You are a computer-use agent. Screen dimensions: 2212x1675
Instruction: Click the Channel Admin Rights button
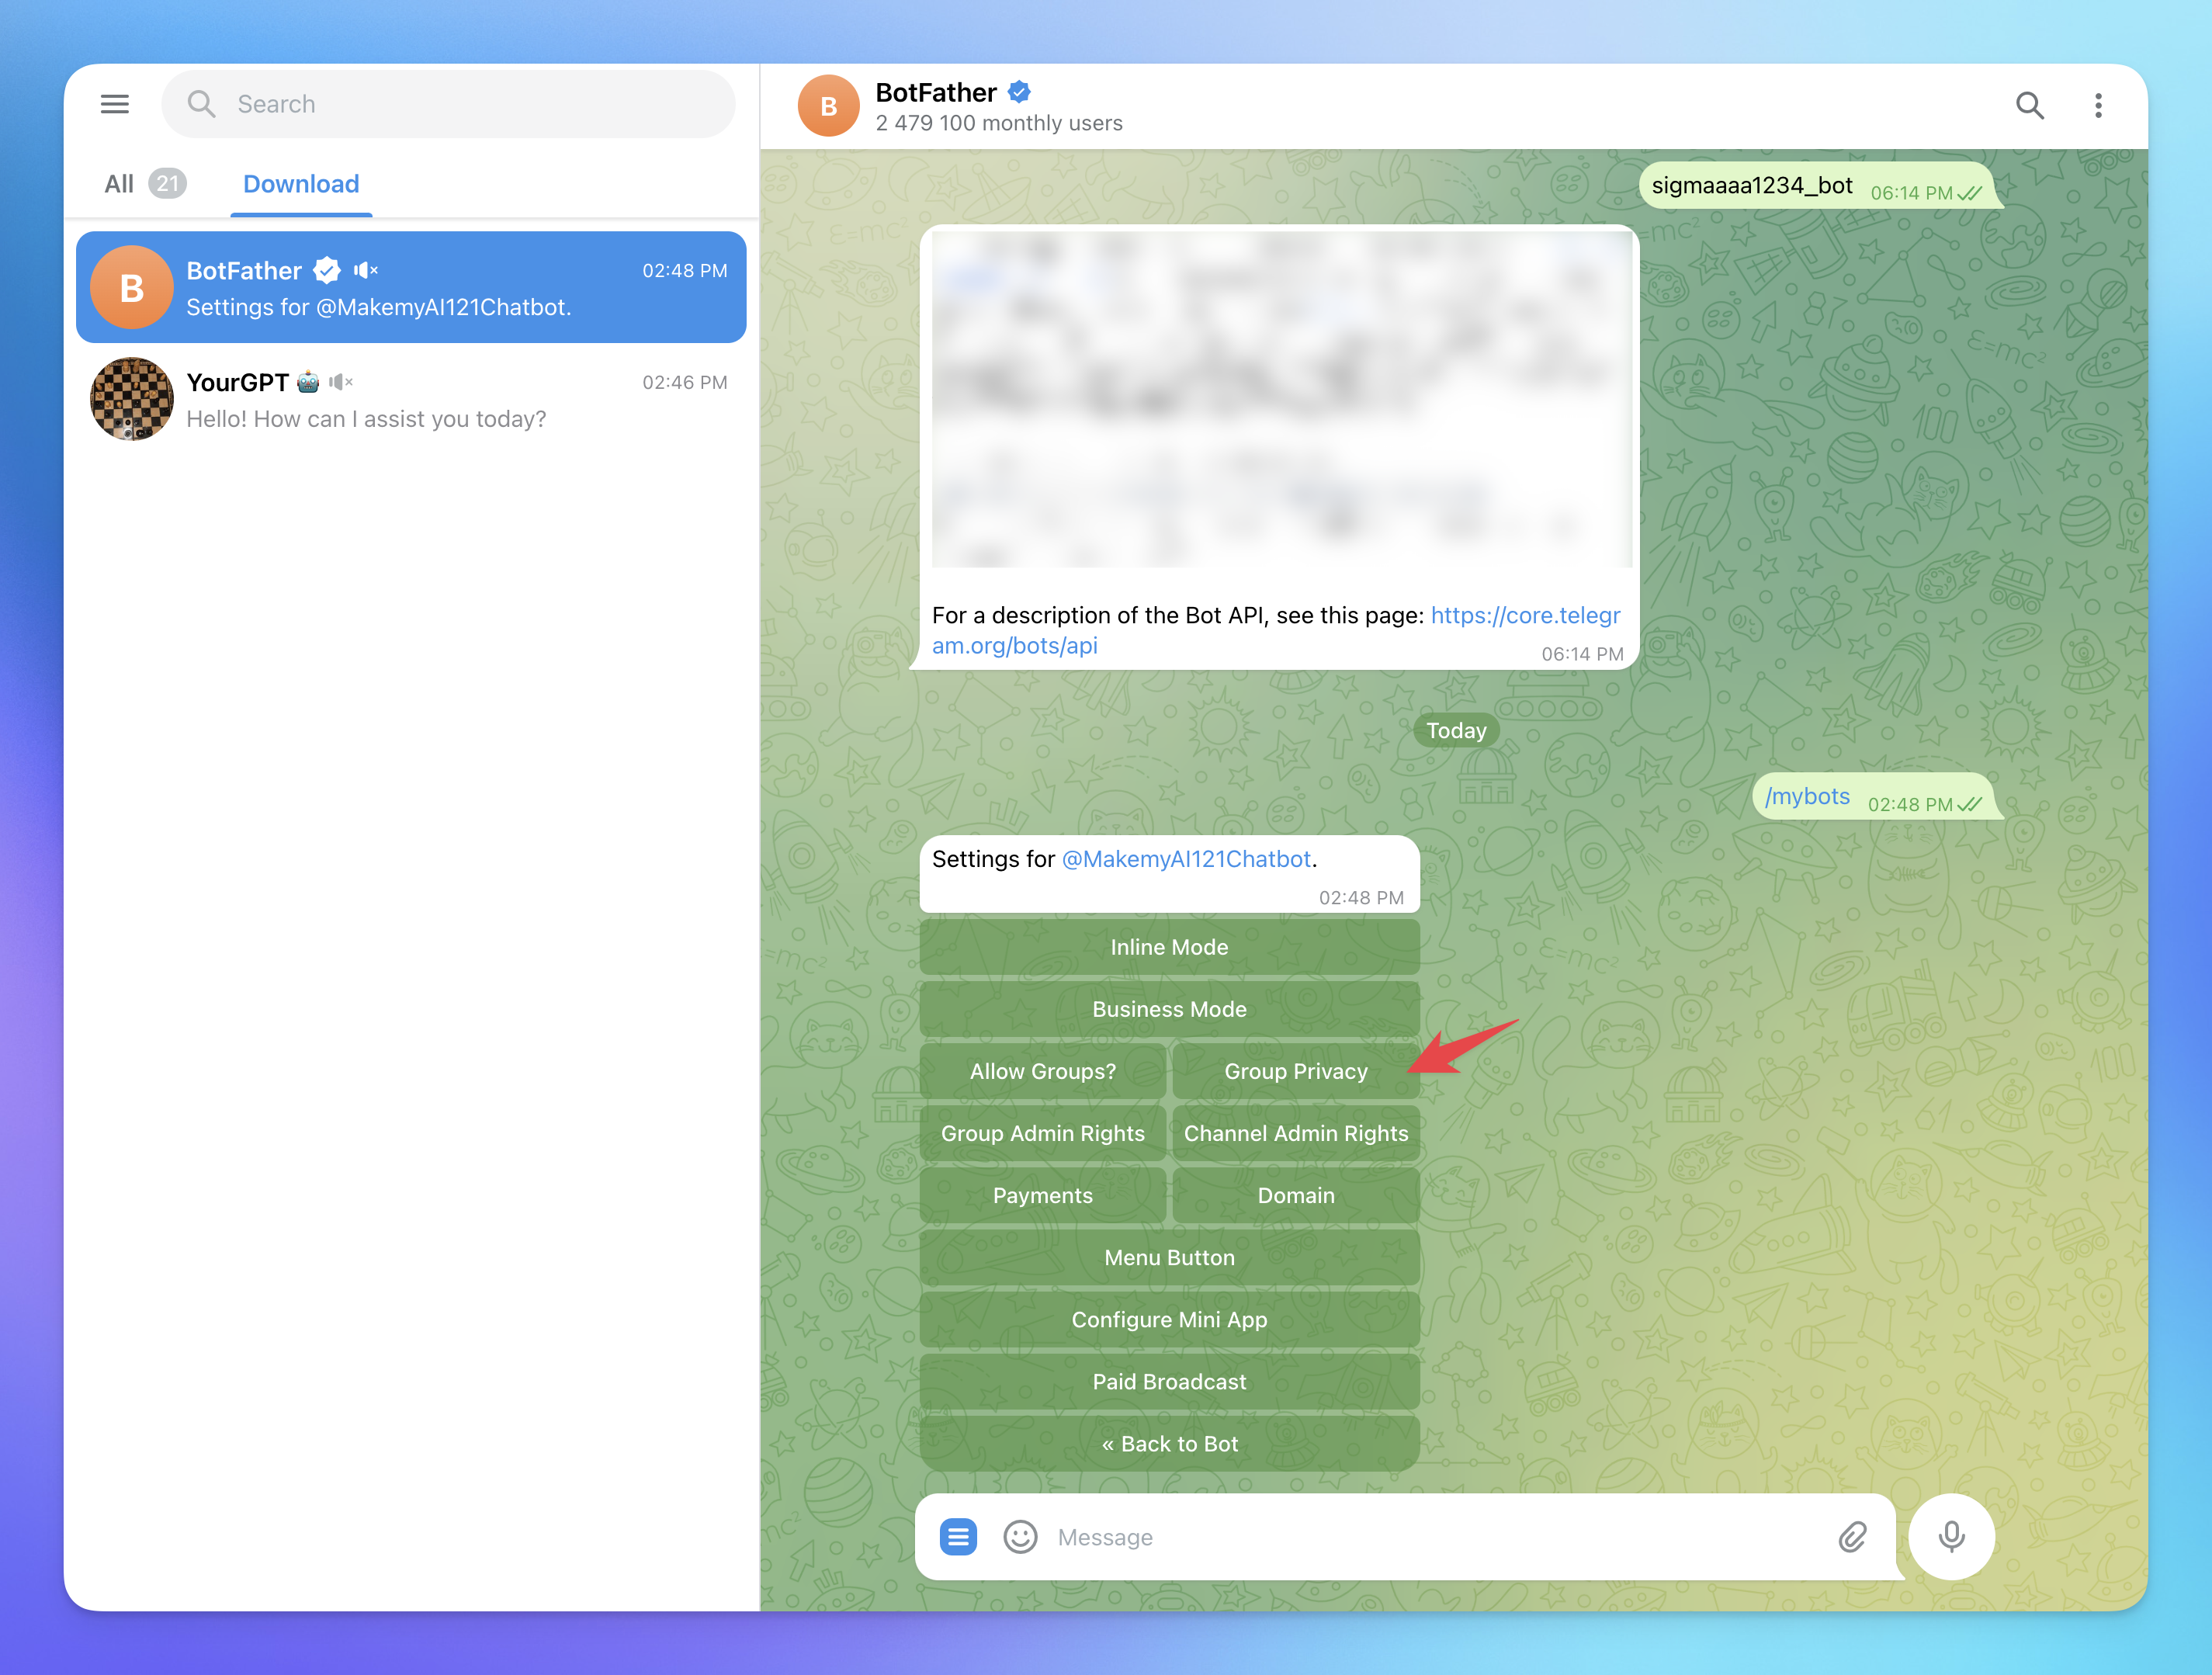[1295, 1133]
